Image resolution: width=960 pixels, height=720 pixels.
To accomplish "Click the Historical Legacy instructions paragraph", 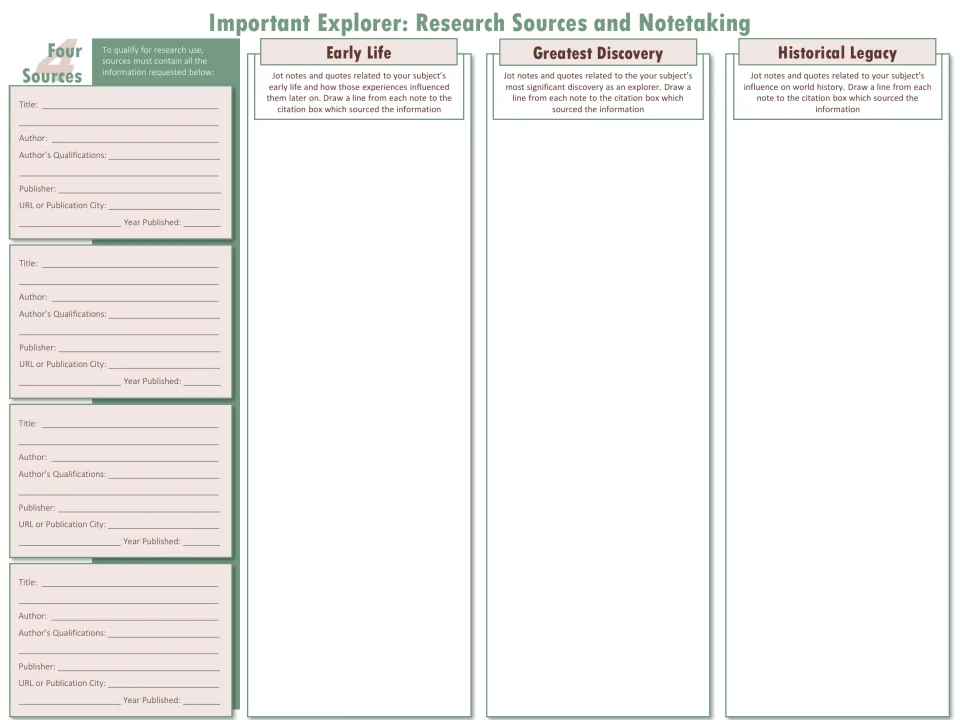I will coord(837,92).
